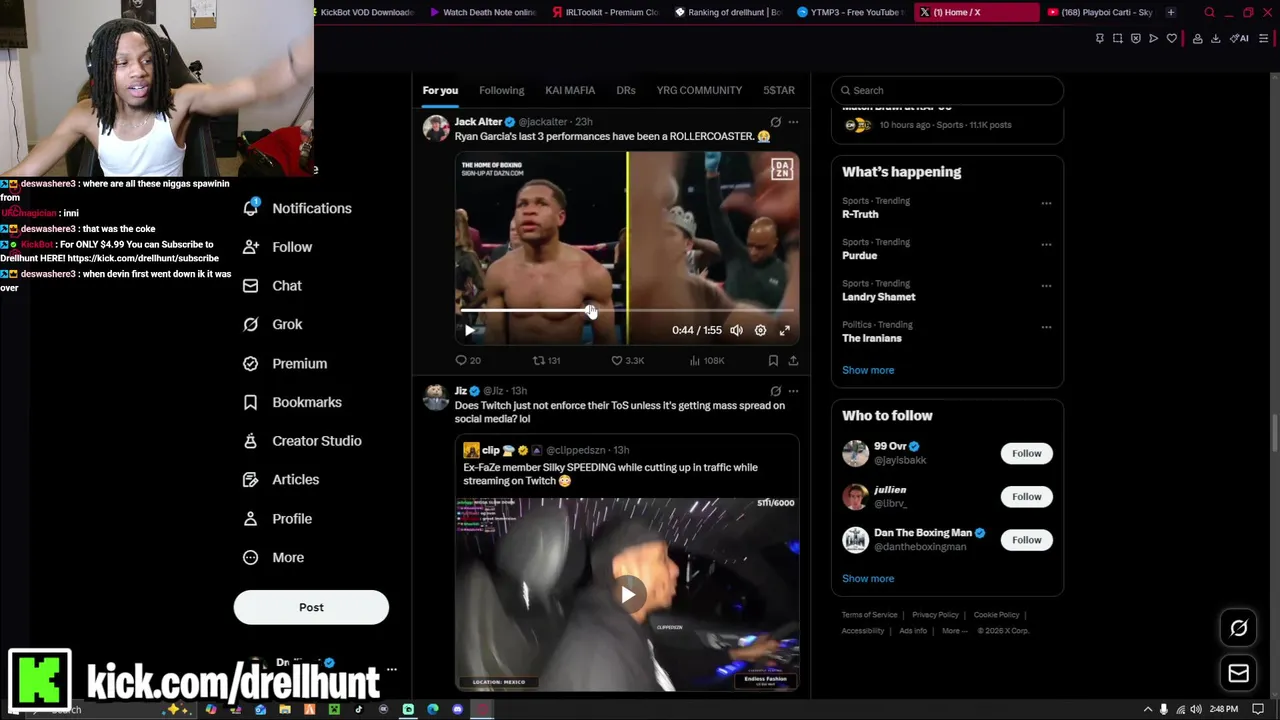
Task: Play the Ryan Garcia video
Action: (470, 330)
